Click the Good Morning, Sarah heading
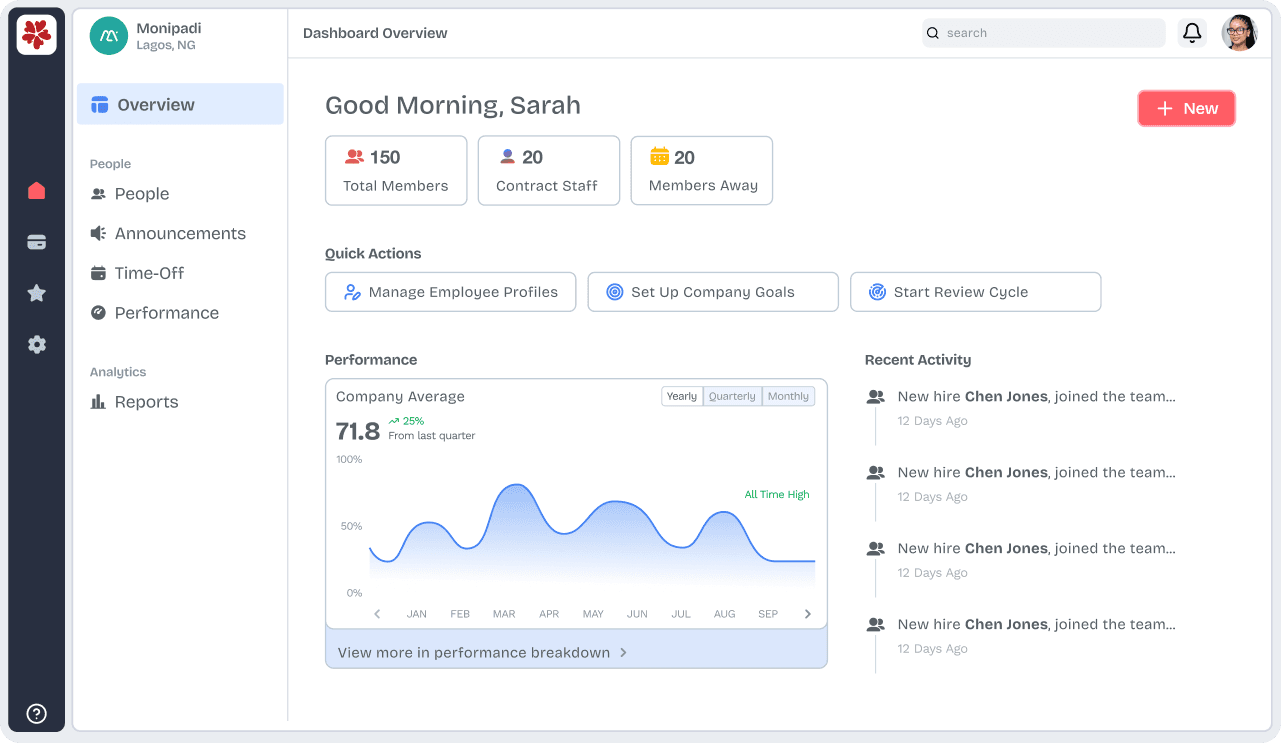The height and width of the screenshot is (743, 1282). coord(453,105)
